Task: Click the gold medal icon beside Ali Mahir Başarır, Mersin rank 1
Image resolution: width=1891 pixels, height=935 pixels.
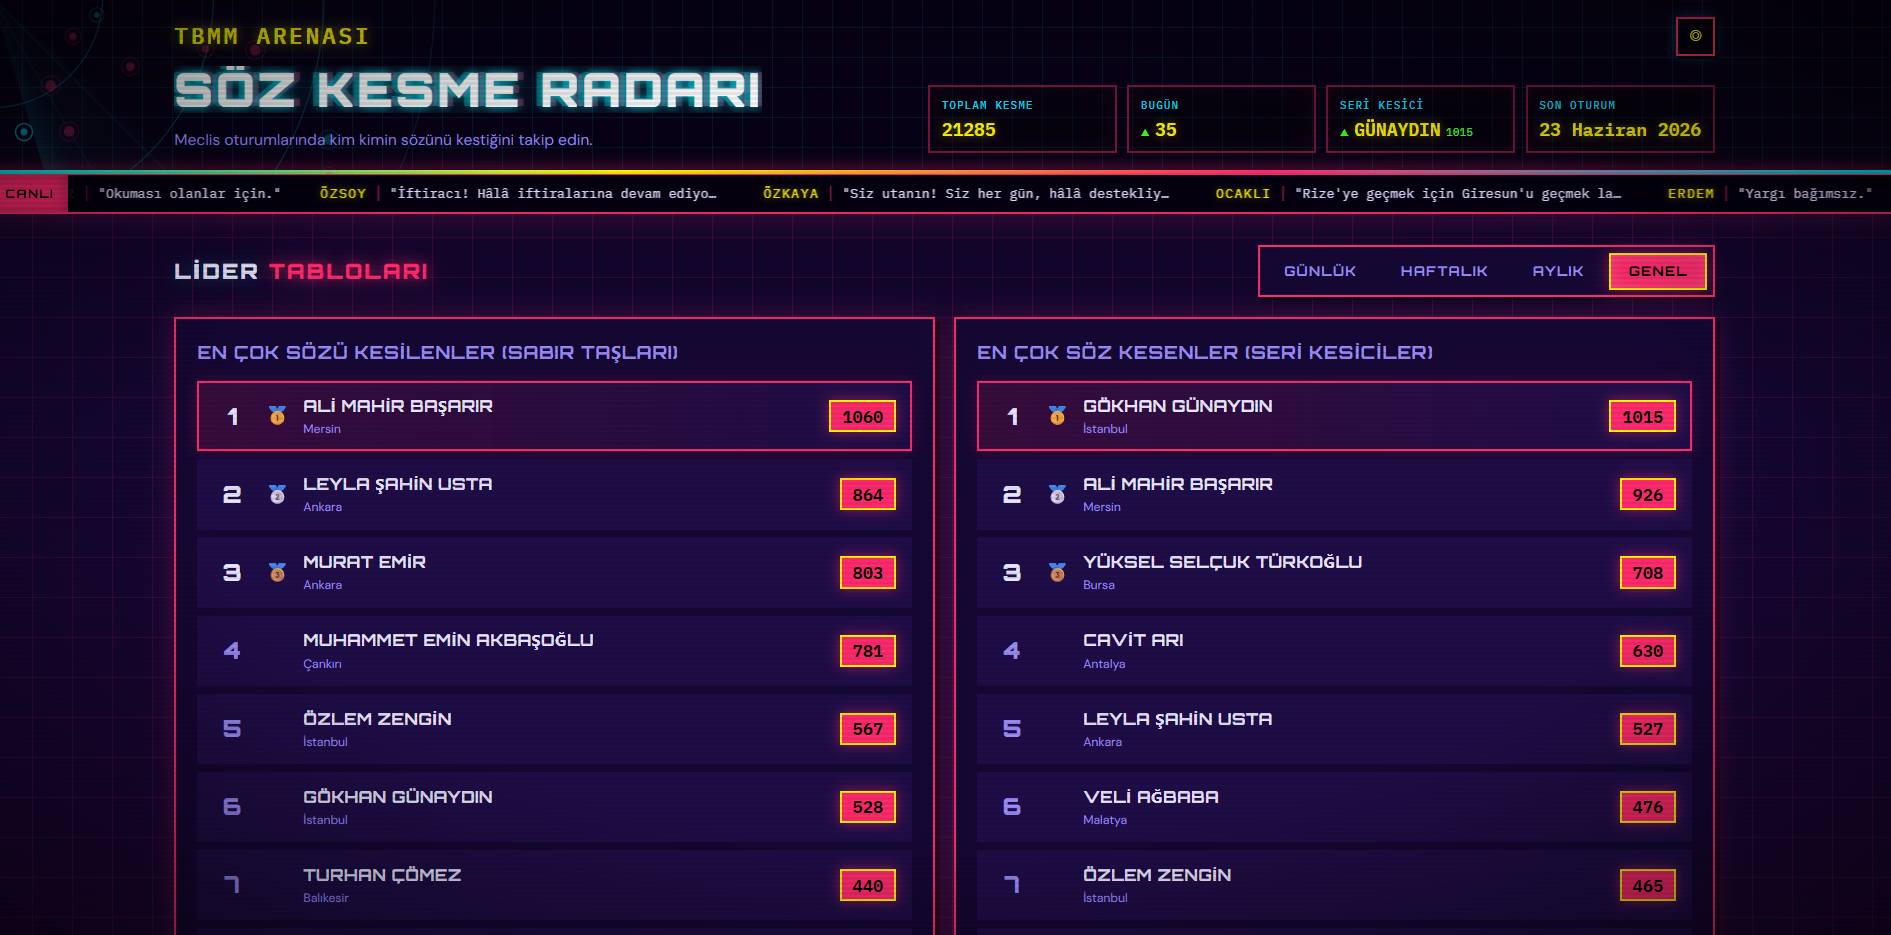Action: point(277,416)
